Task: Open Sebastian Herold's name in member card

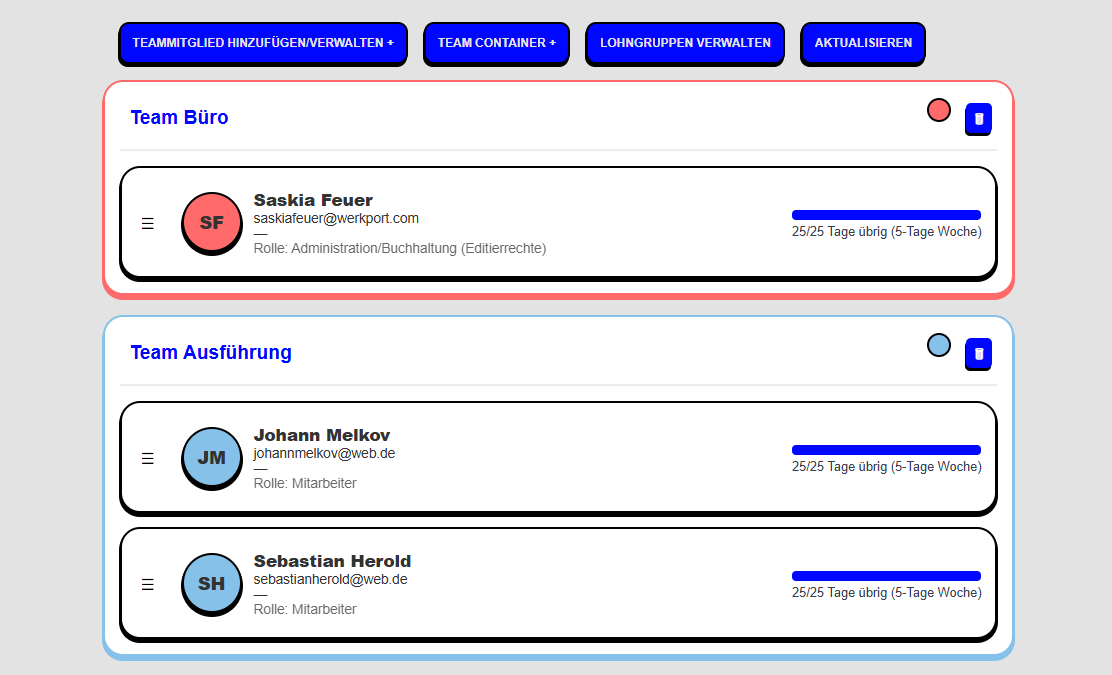Action: 332,561
